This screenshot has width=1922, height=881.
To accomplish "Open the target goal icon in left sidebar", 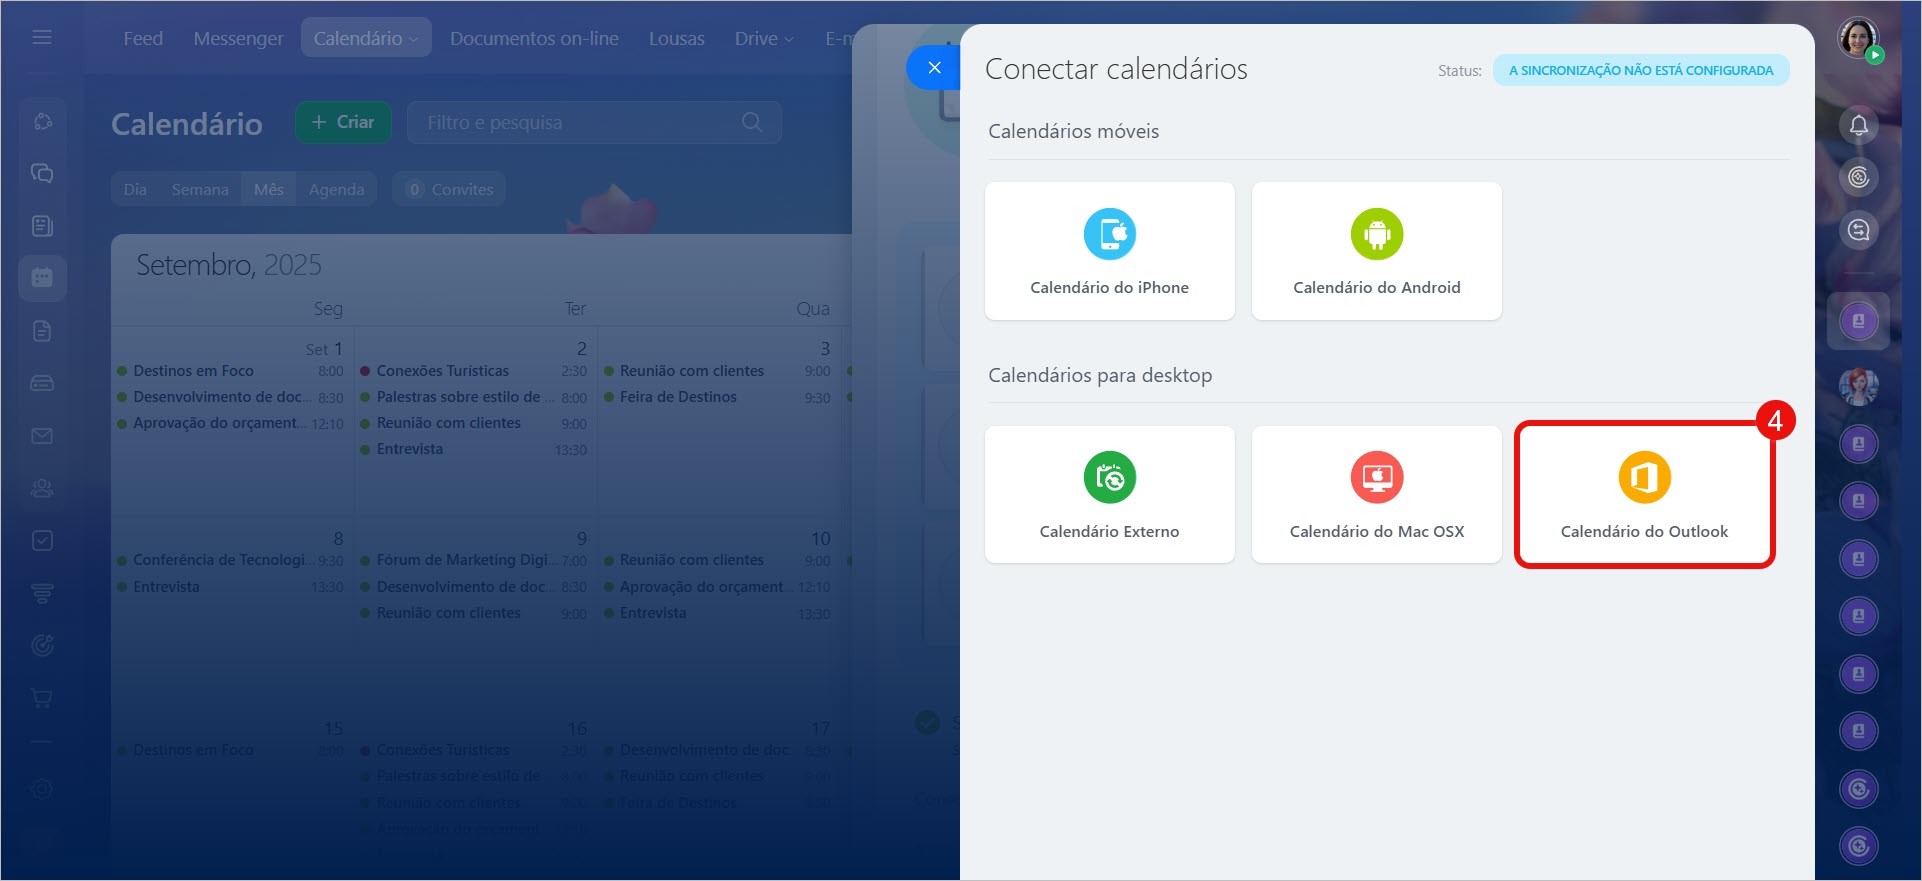I will tap(42, 645).
